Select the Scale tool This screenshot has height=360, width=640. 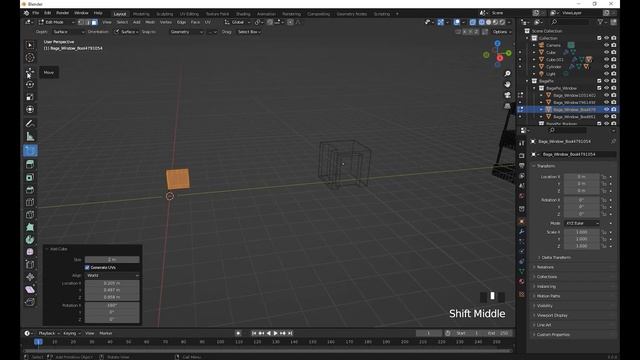[x=30, y=97]
